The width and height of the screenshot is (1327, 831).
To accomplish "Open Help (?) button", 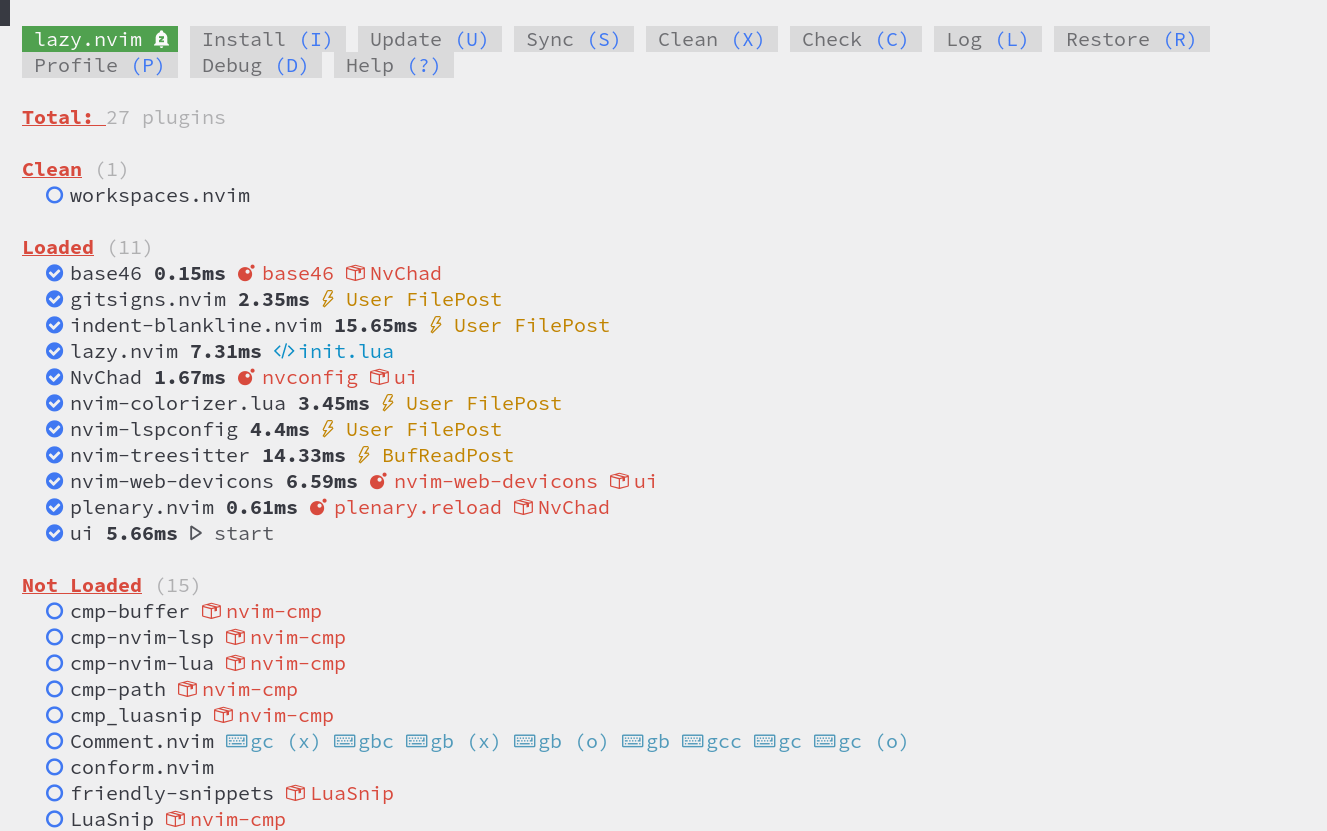I will [394, 65].
